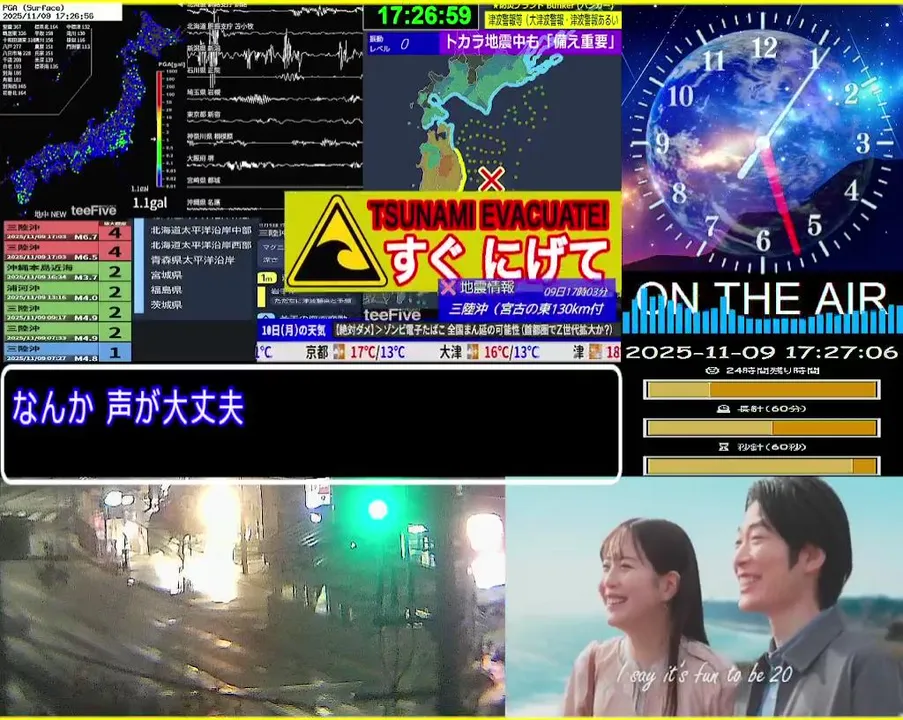Click the 24時間残り時間 progress bar
Screen dimensions: 903x720
[761, 390]
